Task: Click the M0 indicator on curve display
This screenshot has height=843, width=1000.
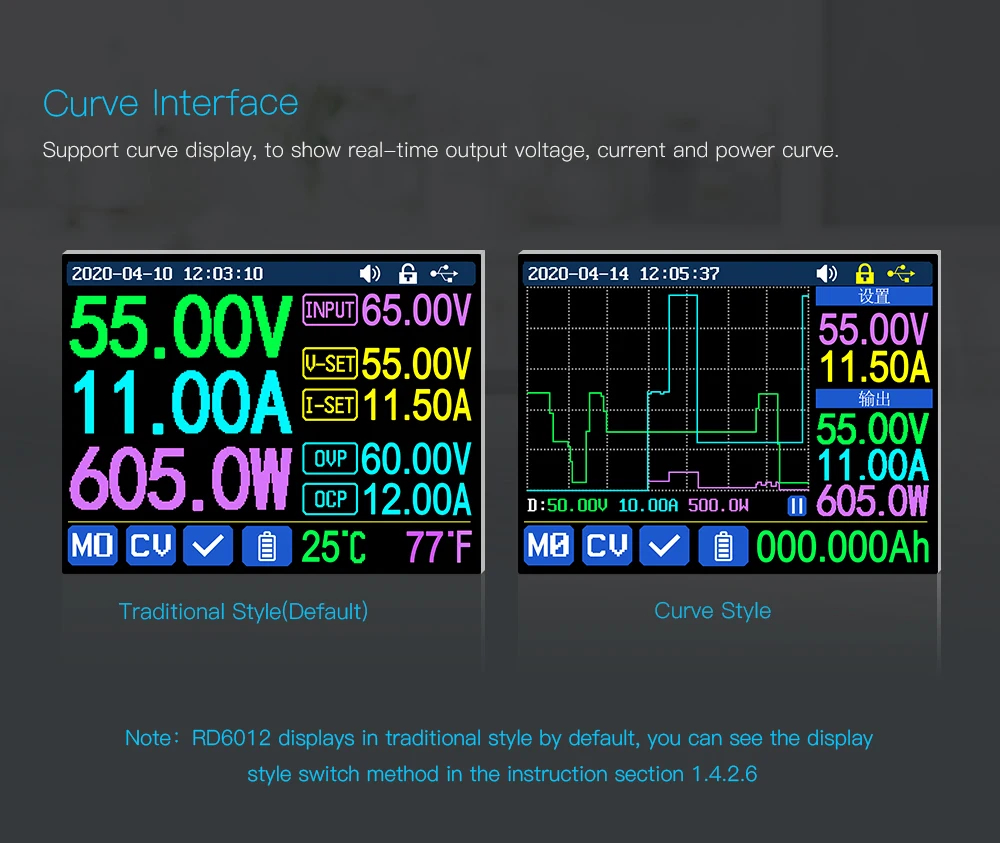Action: coord(549,546)
